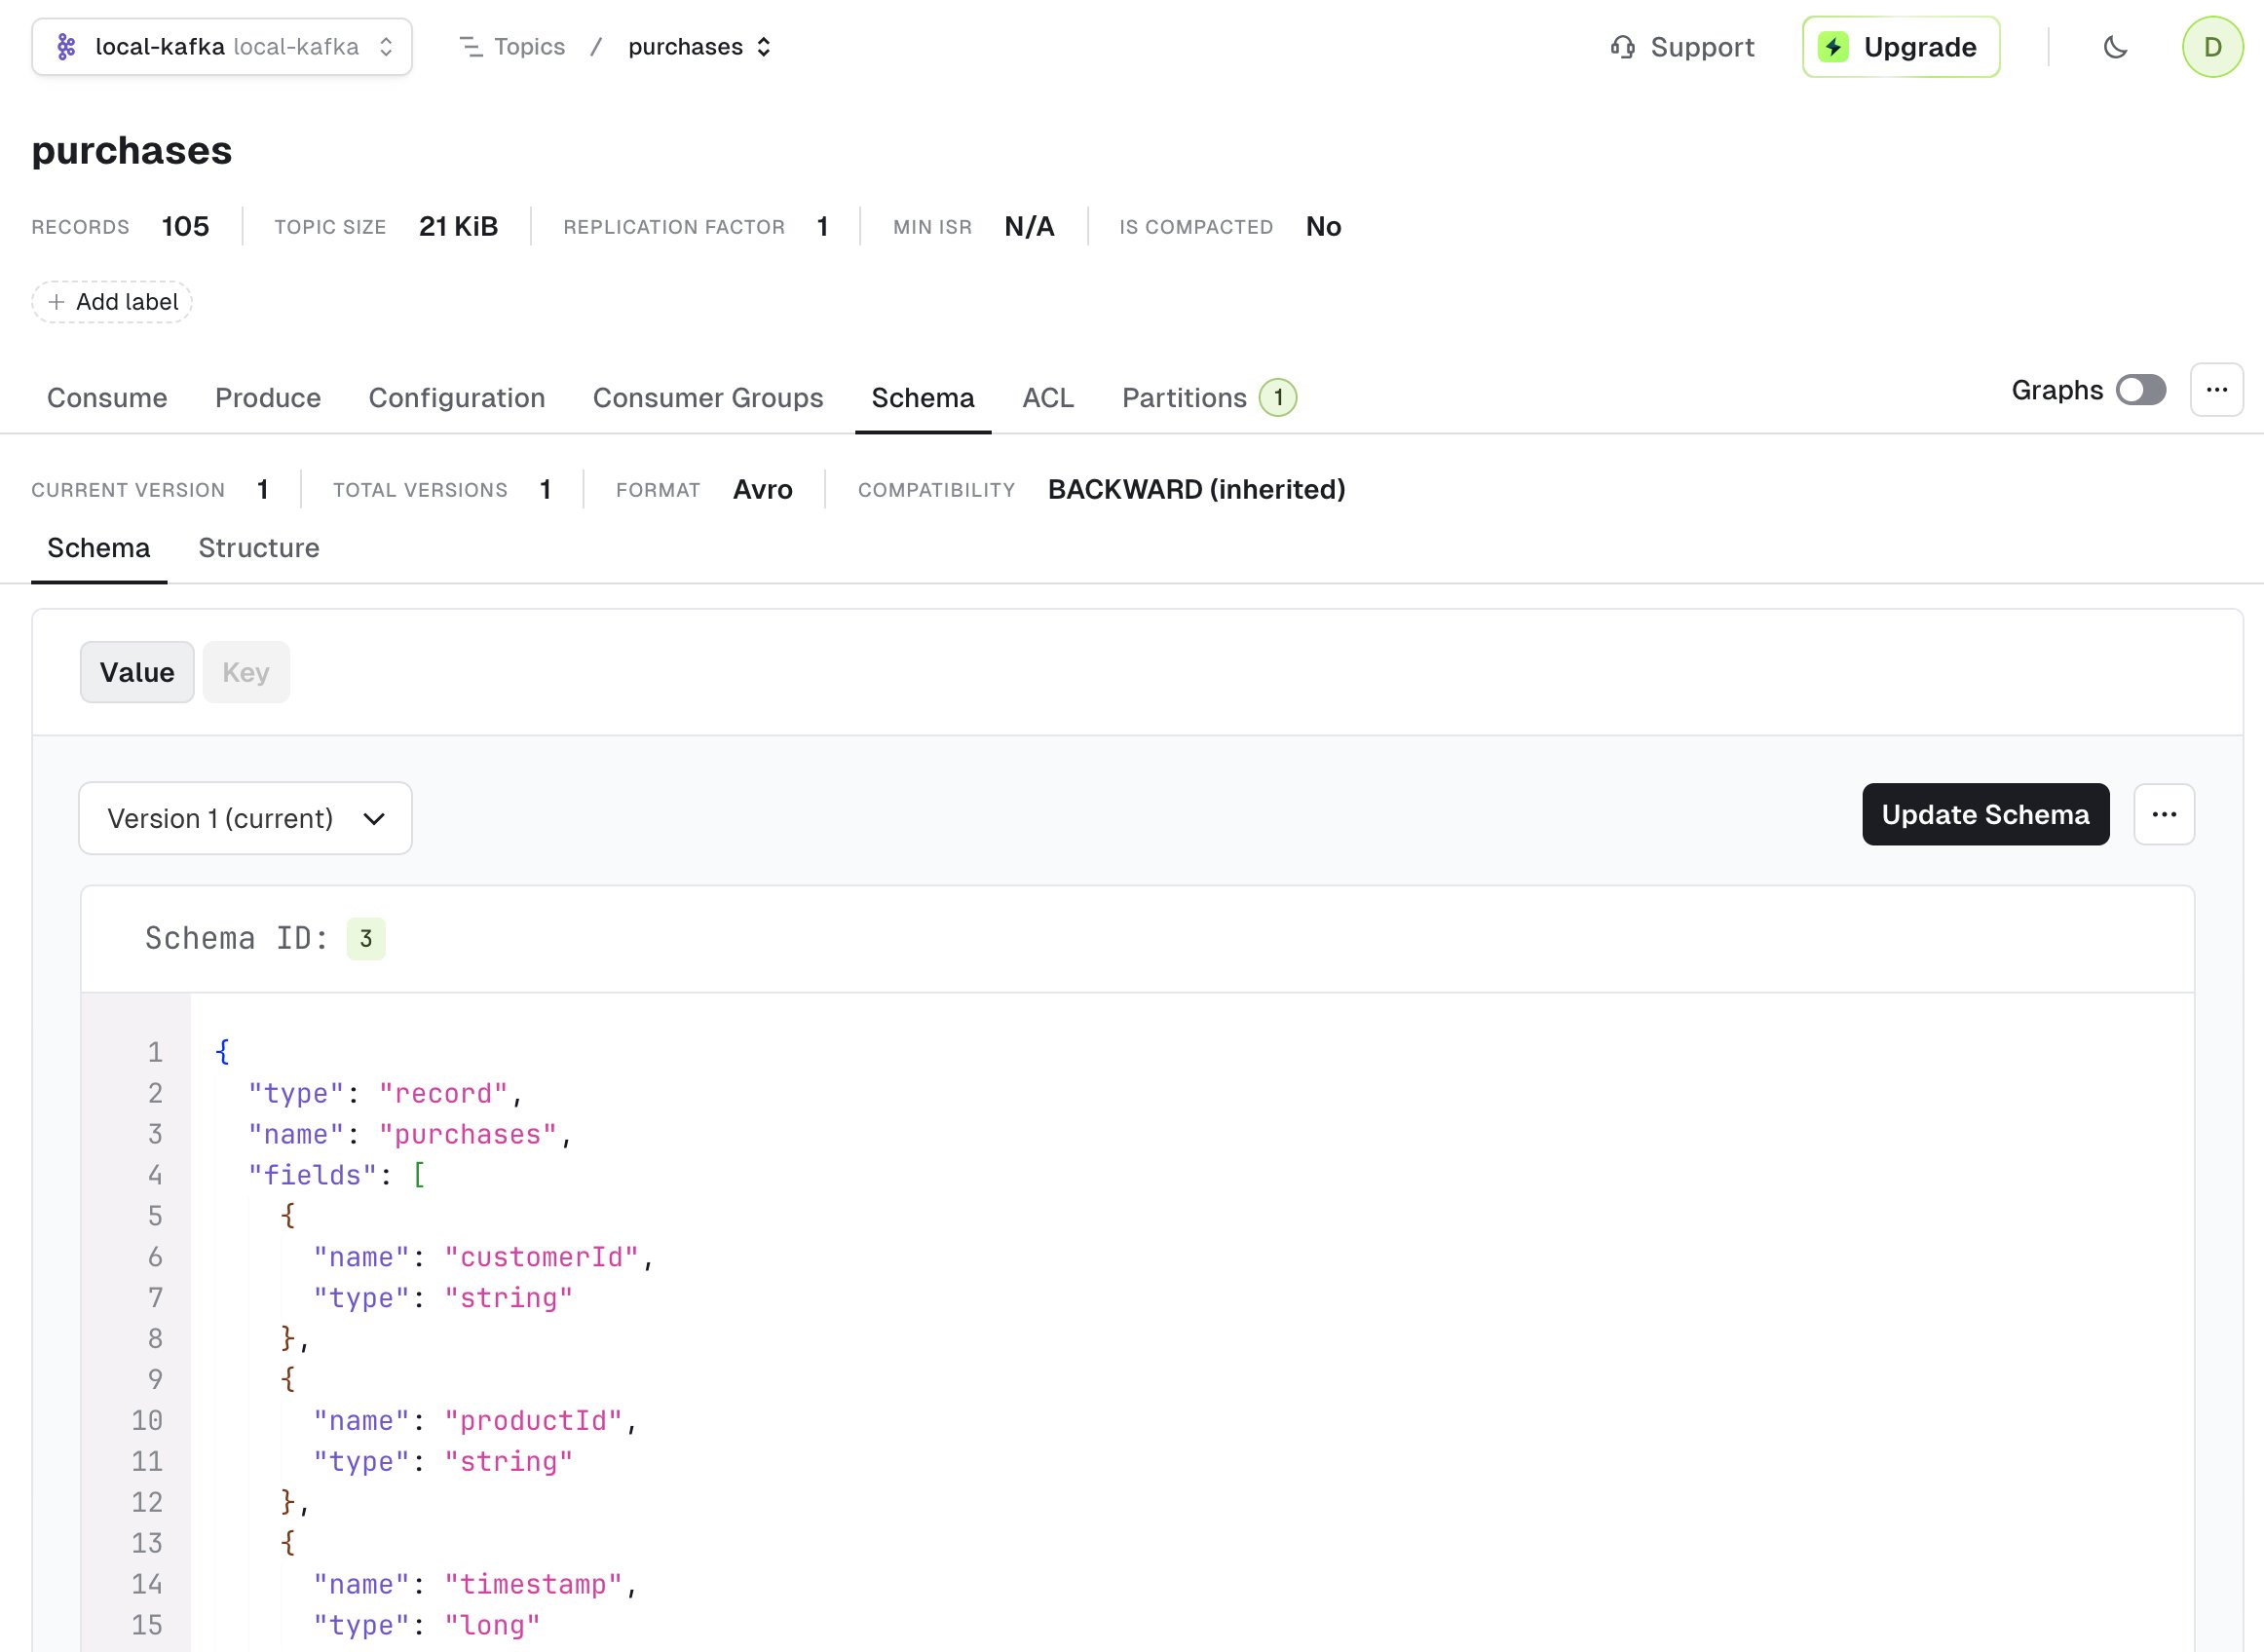
Task: Click the plus icon in Add label
Action: click(x=57, y=302)
